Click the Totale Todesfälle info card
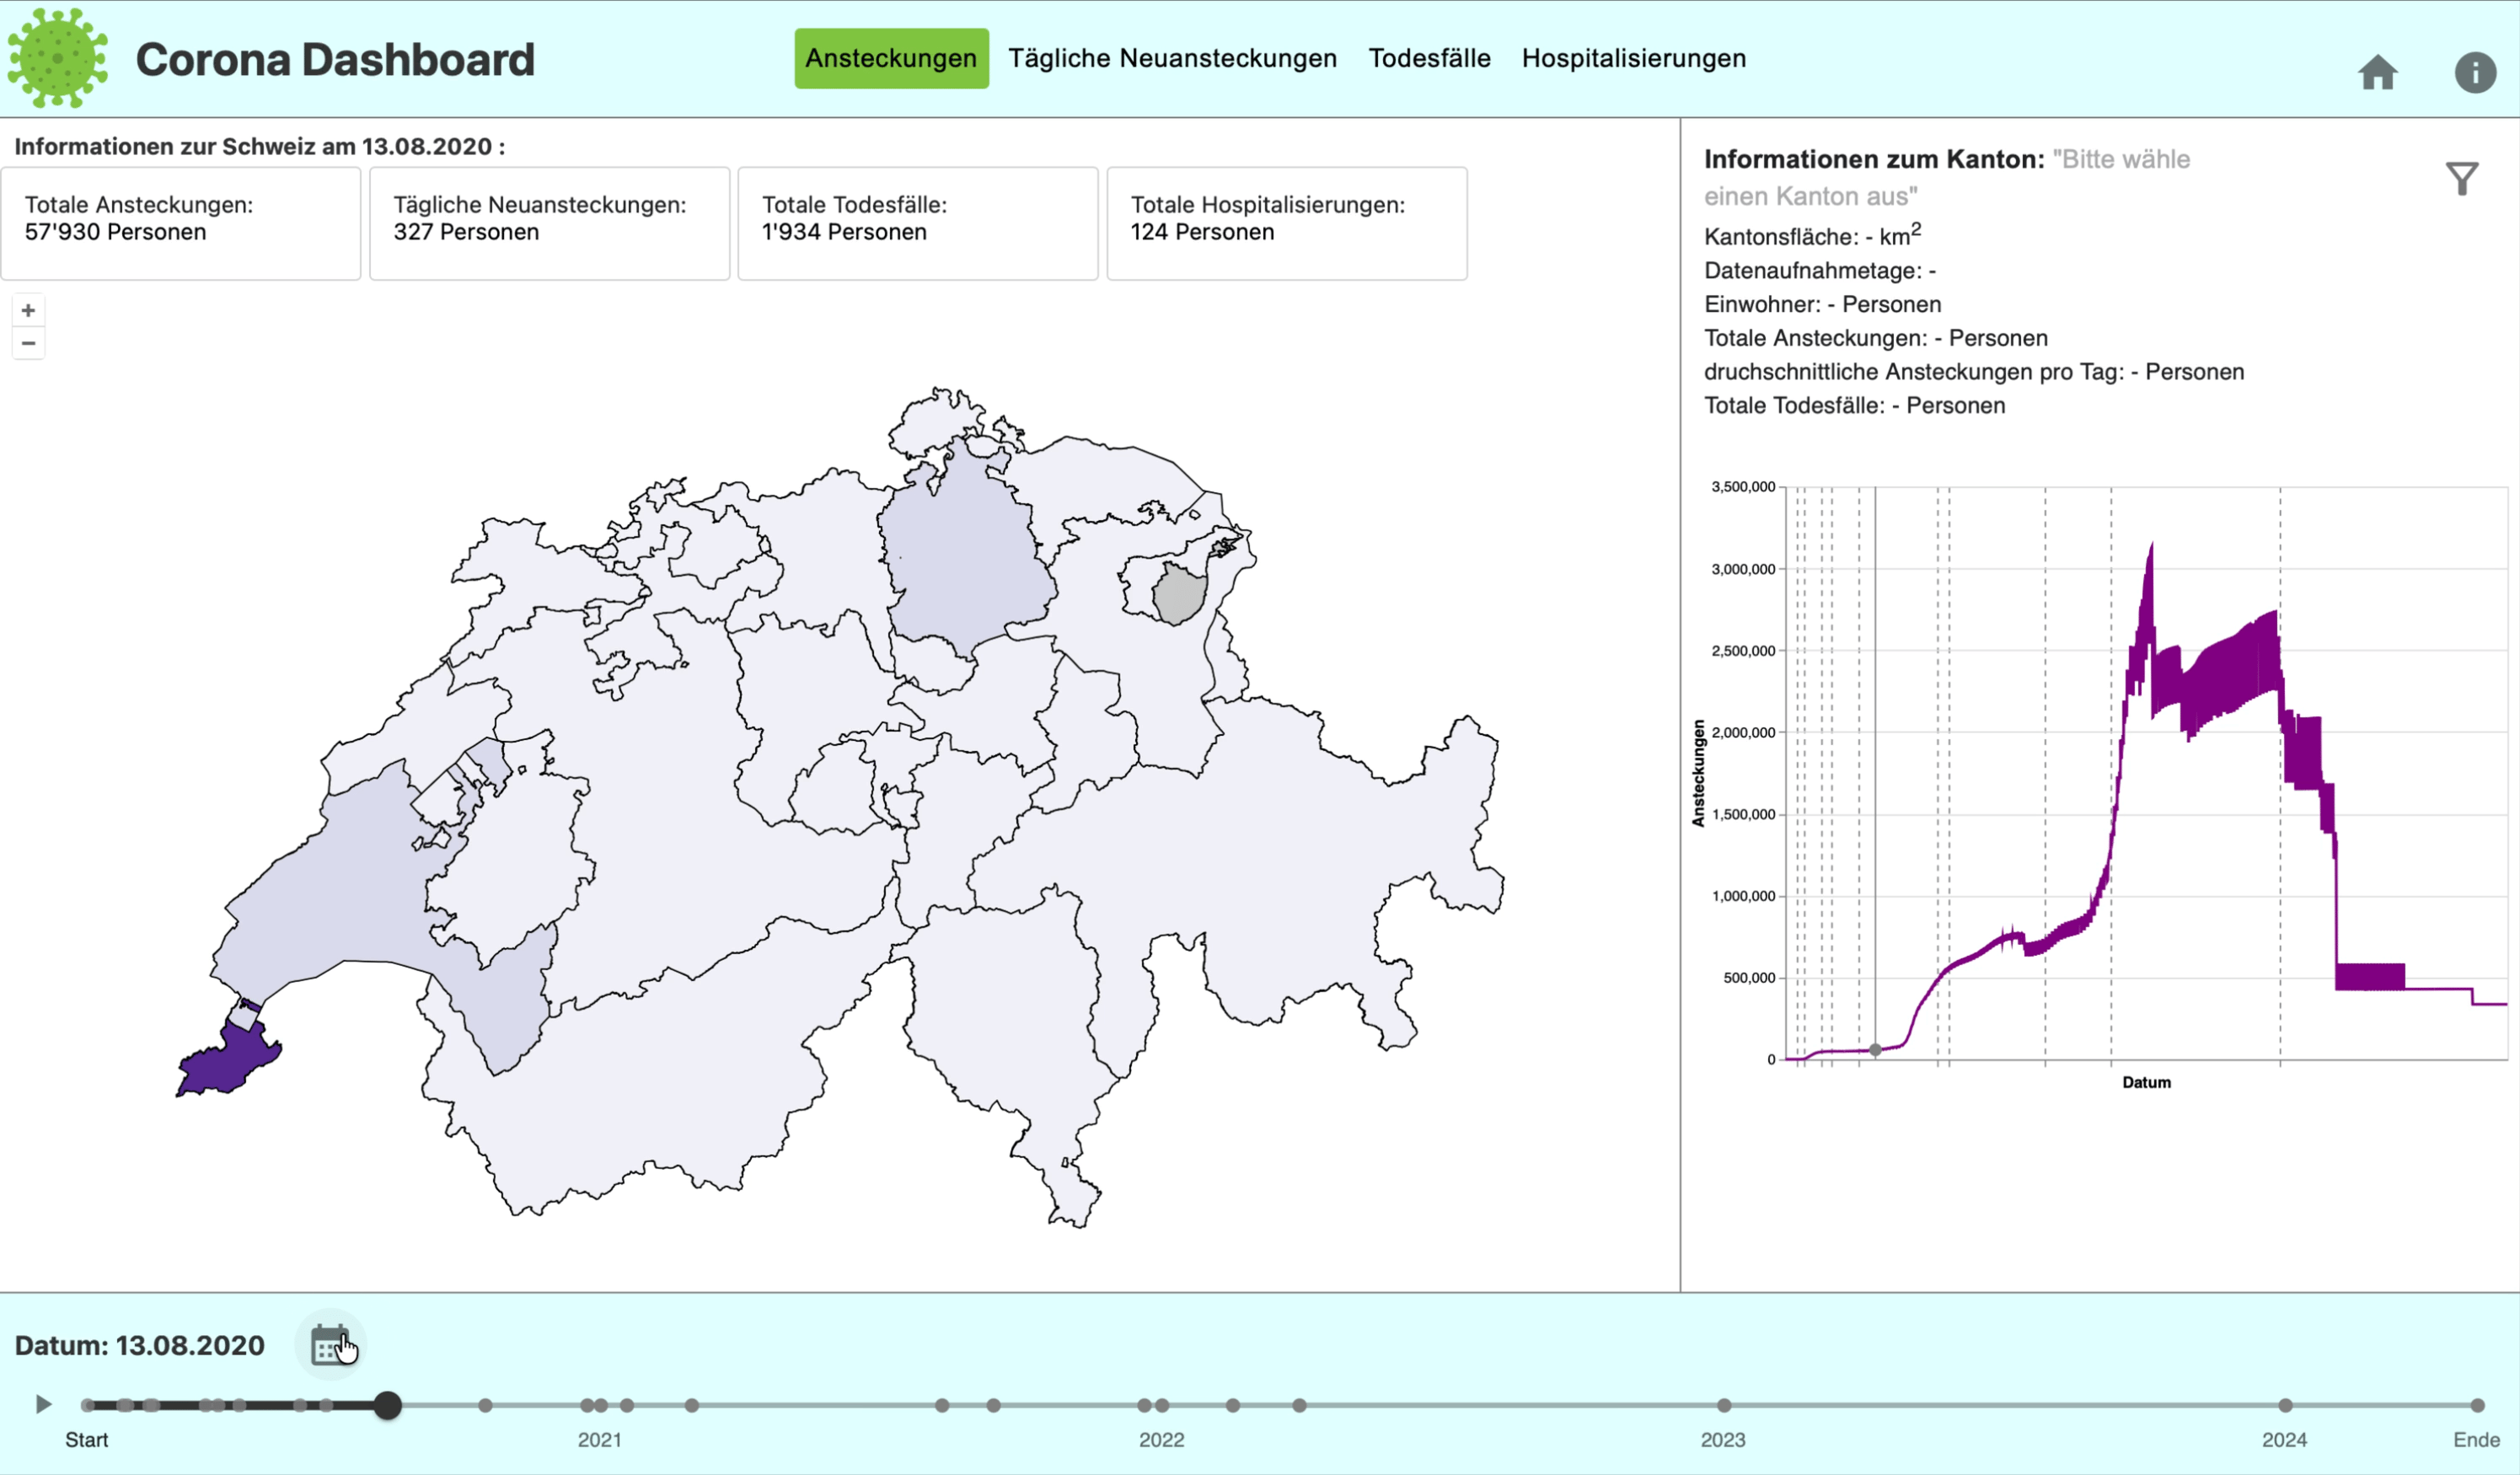The height and width of the screenshot is (1475, 2520). pyautogui.click(x=918, y=223)
